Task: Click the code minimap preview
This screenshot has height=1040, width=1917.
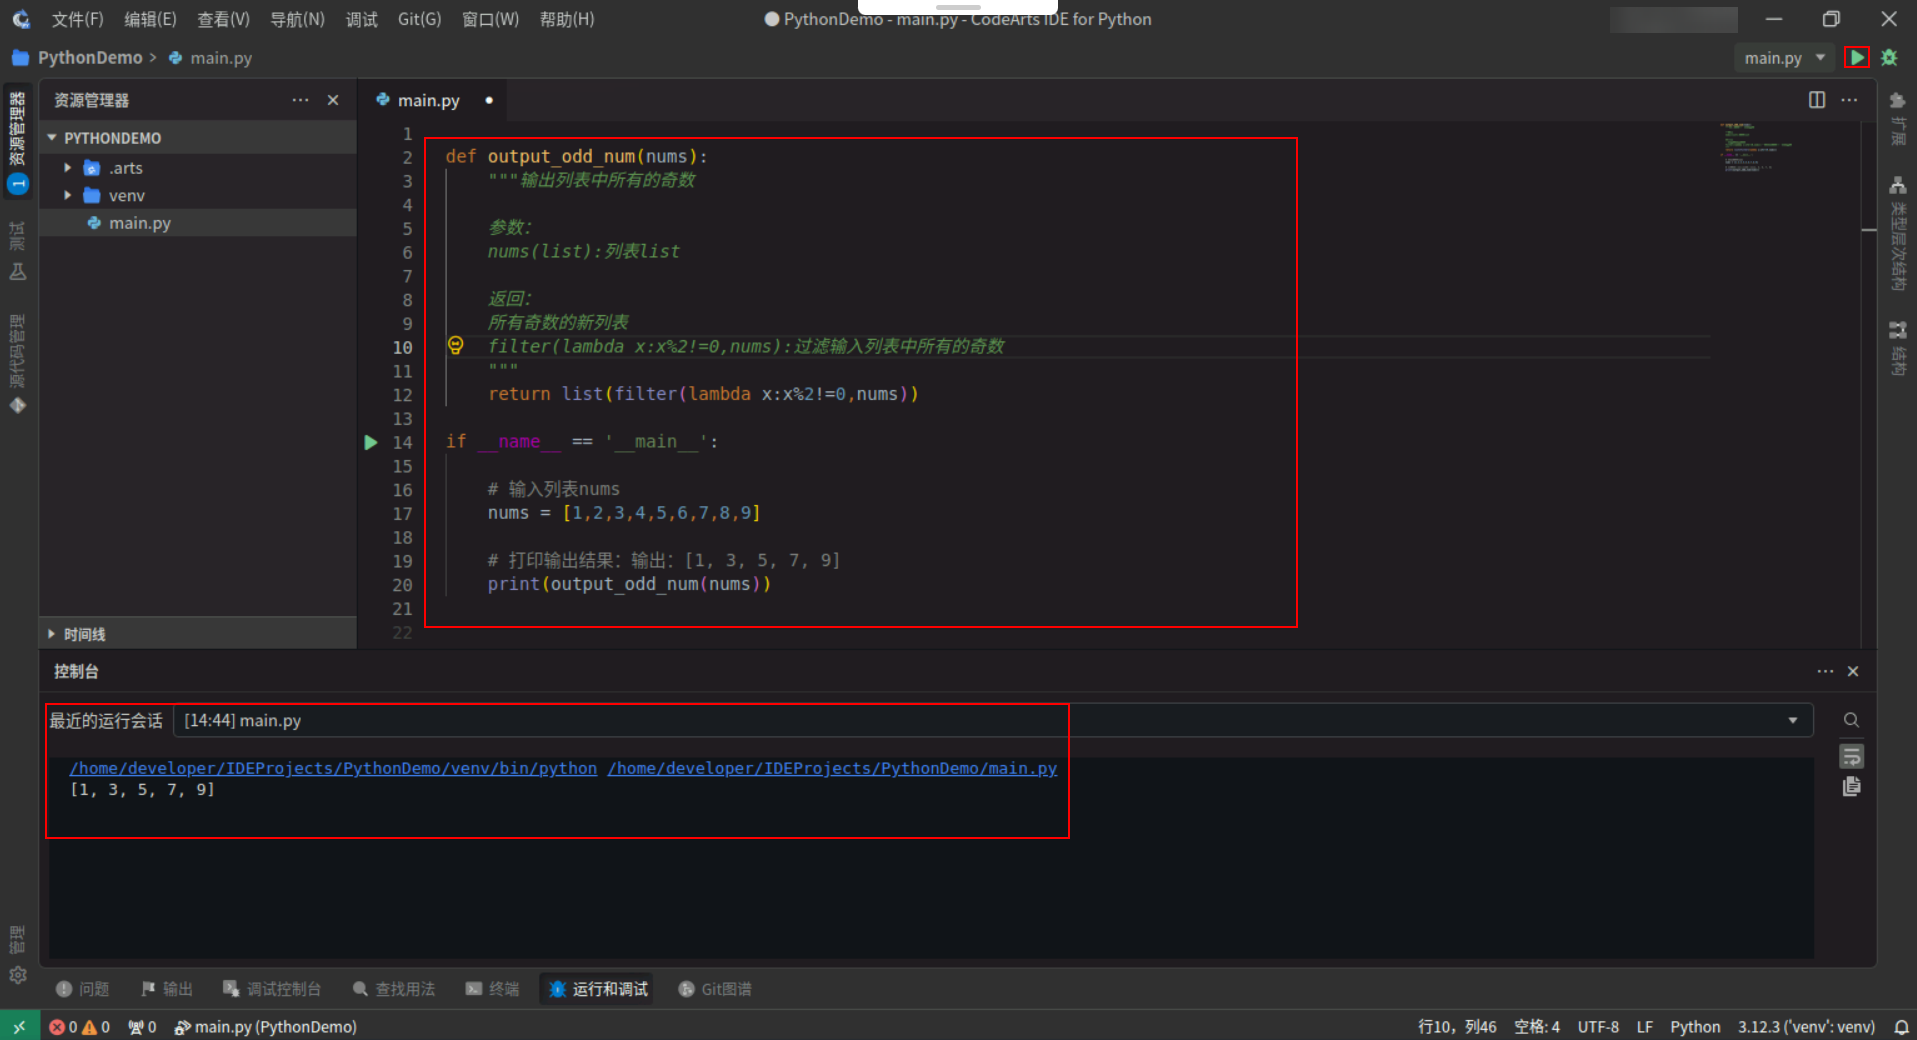Action: [1755, 148]
